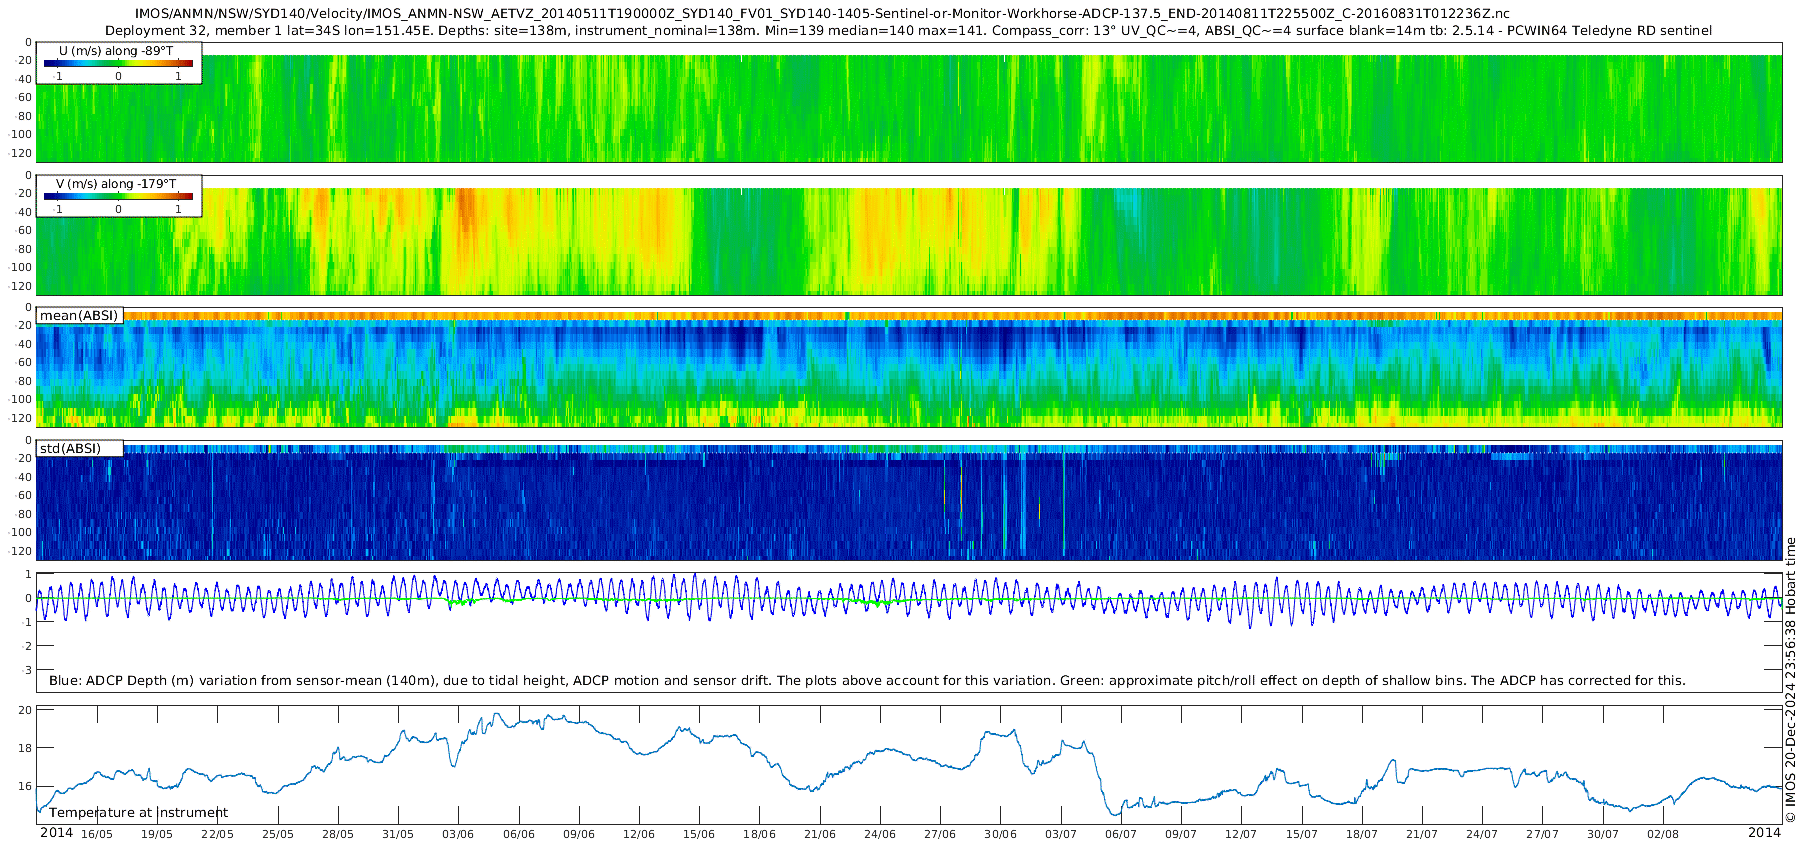
Task: Click the 'Temperature at instrument' label
Action: (x=138, y=813)
